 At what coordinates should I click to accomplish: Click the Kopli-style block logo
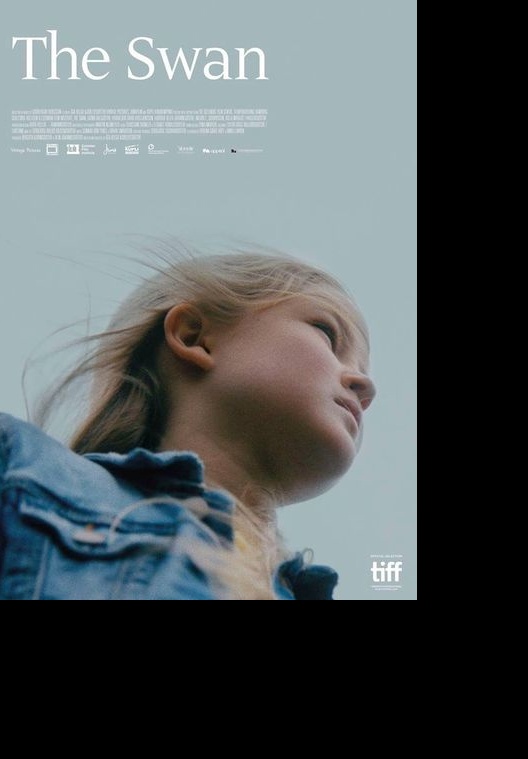coord(132,150)
